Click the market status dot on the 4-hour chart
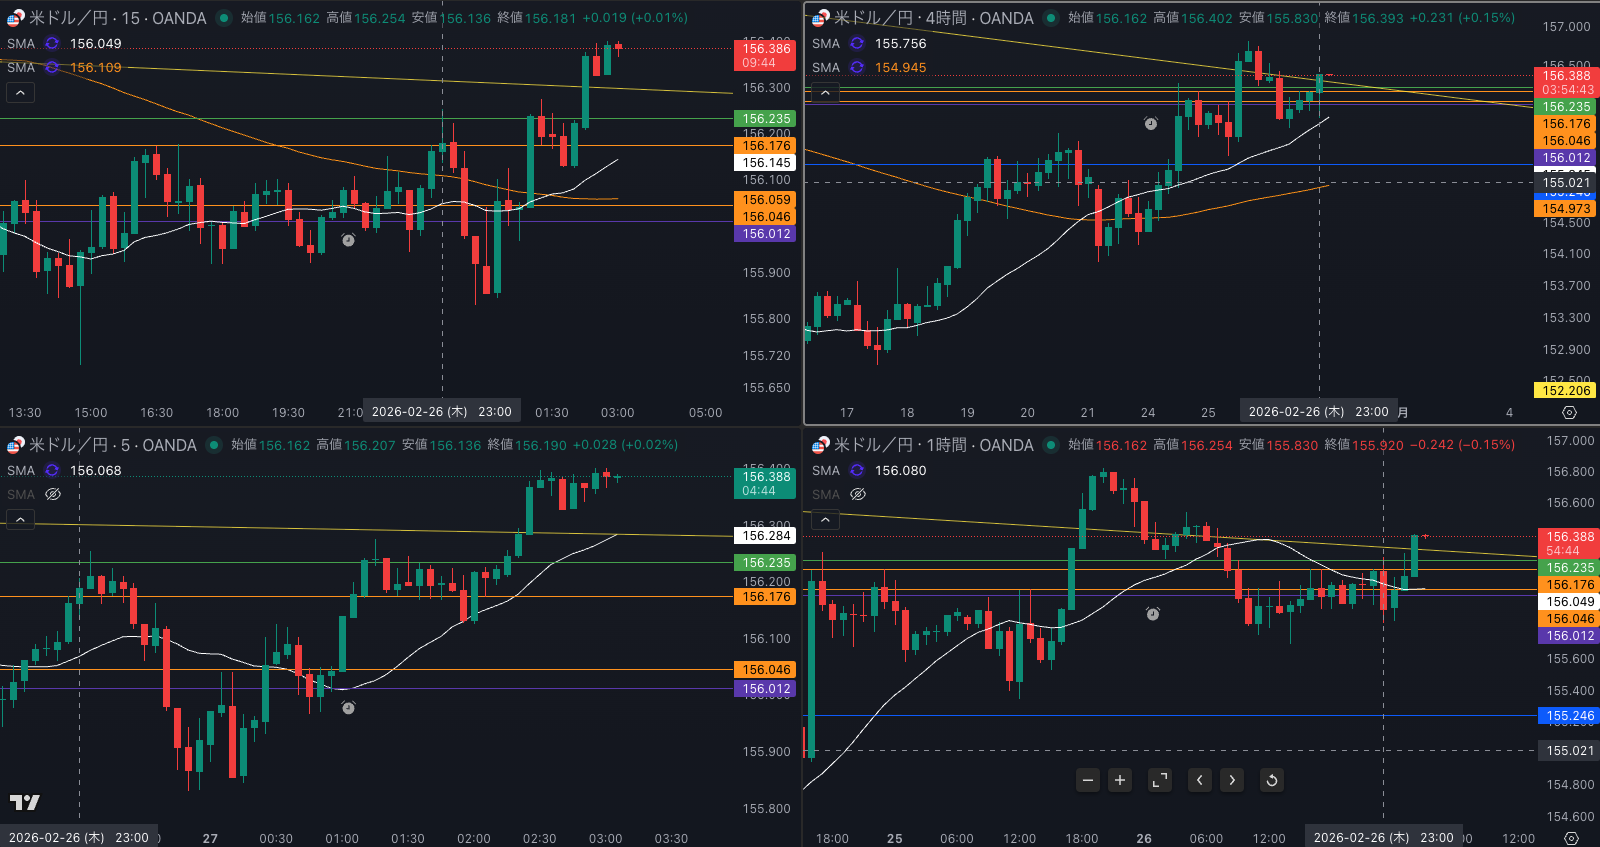1600x847 pixels. tap(1051, 18)
